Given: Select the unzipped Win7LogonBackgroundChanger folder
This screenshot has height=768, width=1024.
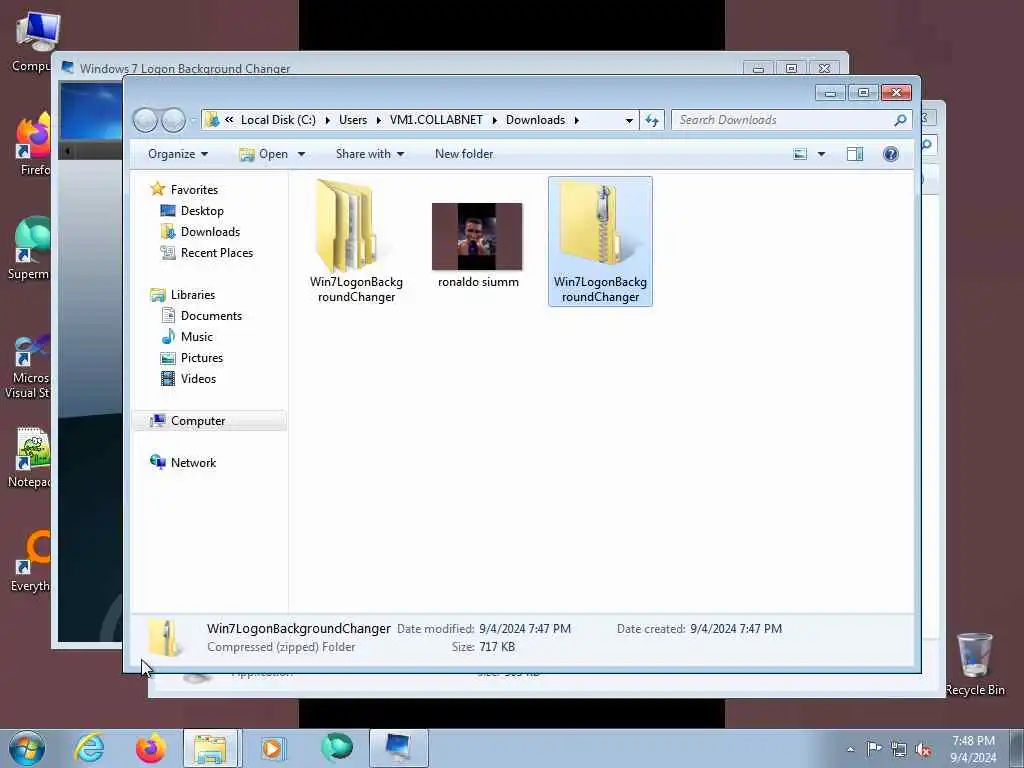Looking at the screenshot, I should point(356,241).
